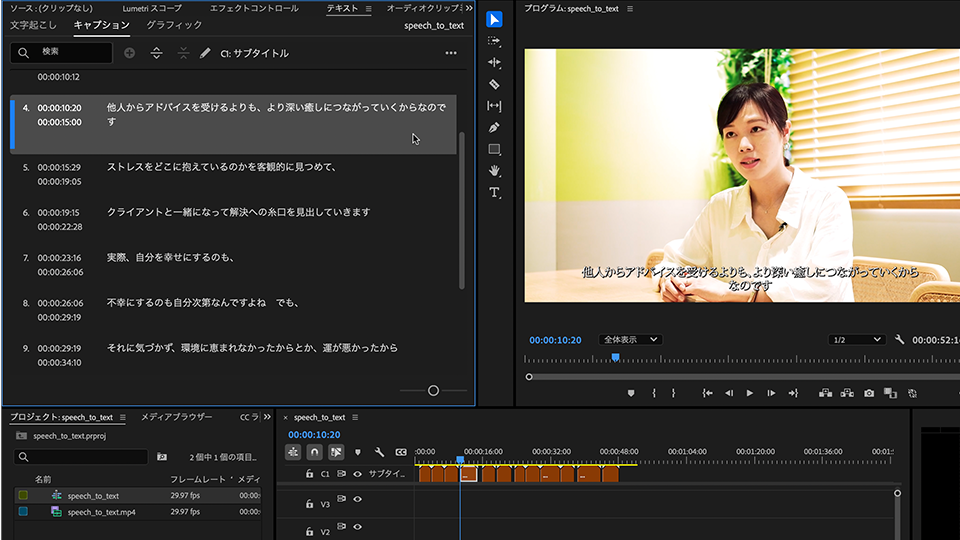Export a frame with camera icon

click(x=869, y=393)
